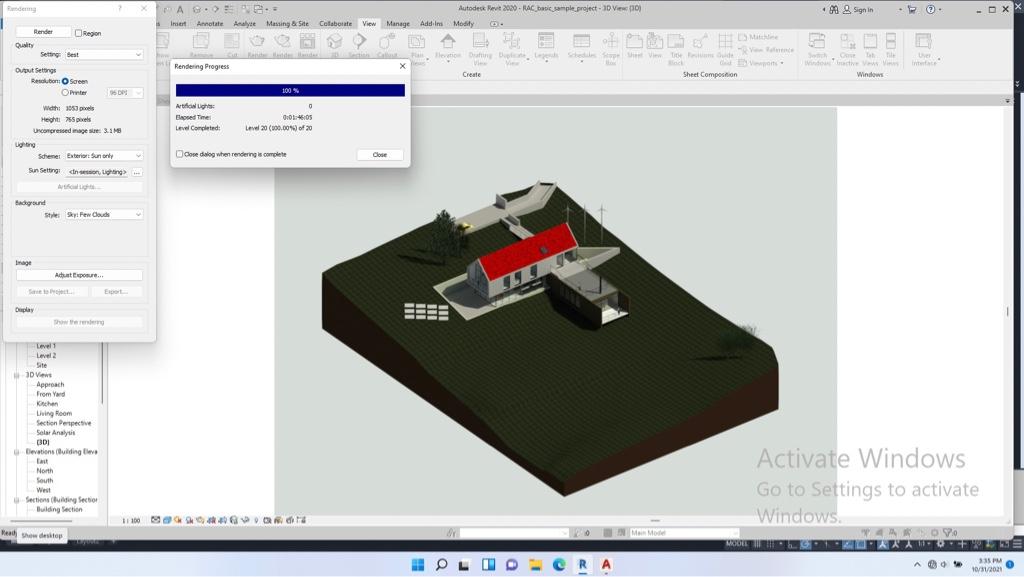Select the Living Room 3D view
1024x577 pixels.
[54, 413]
